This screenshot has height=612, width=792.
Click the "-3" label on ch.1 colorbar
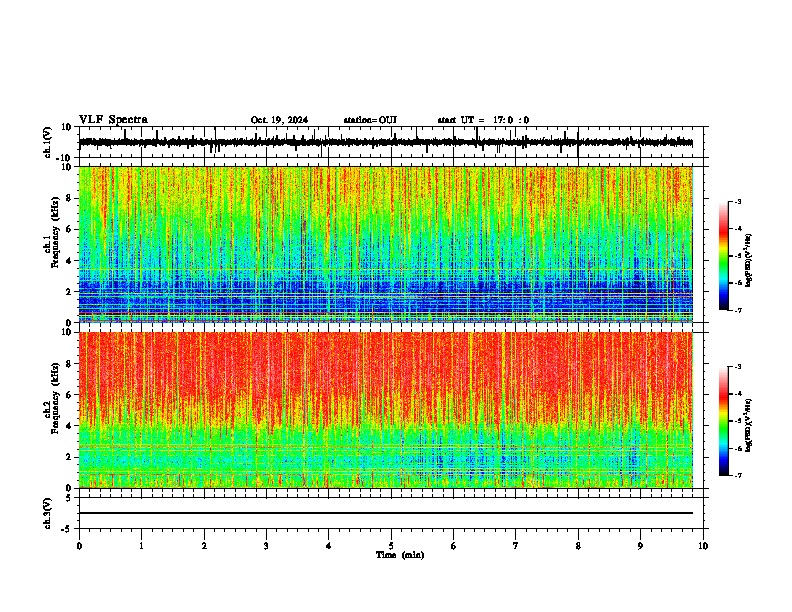pyautogui.click(x=738, y=201)
